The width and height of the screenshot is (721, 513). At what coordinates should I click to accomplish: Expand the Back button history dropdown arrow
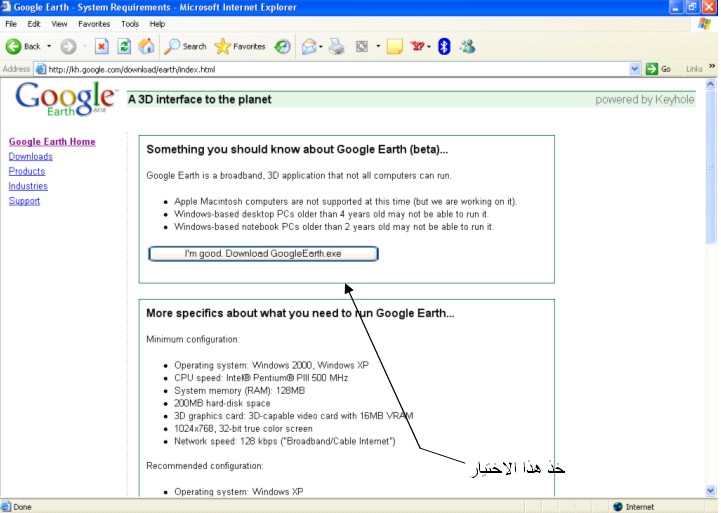coord(49,46)
